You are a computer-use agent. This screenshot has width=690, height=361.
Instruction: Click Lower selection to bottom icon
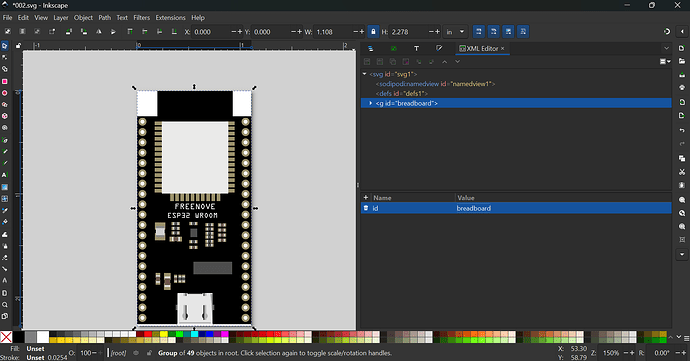(x=174, y=31)
